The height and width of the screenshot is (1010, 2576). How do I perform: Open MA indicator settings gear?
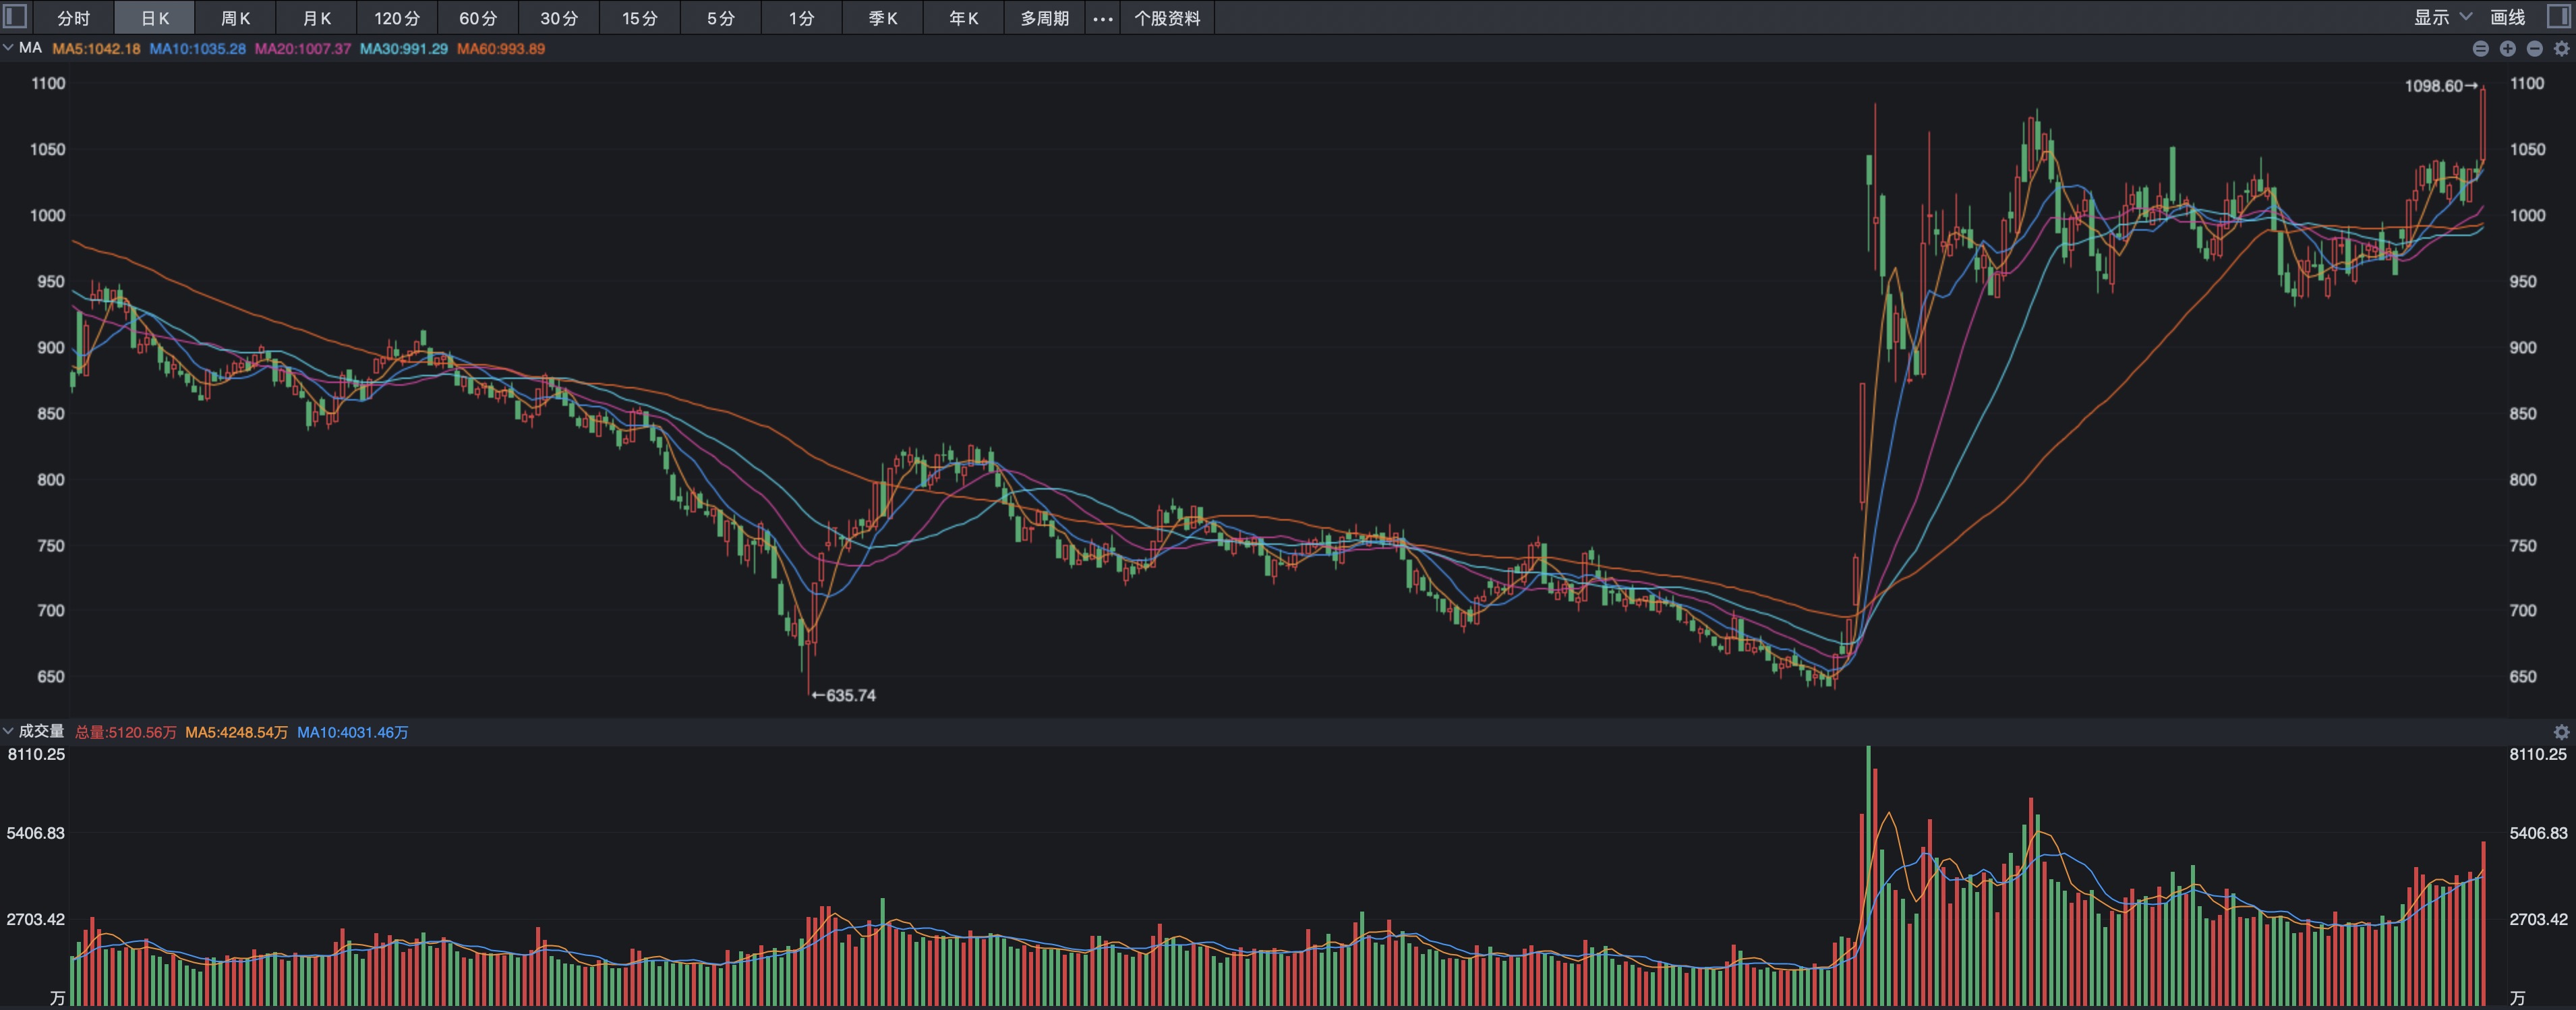[x=2561, y=49]
